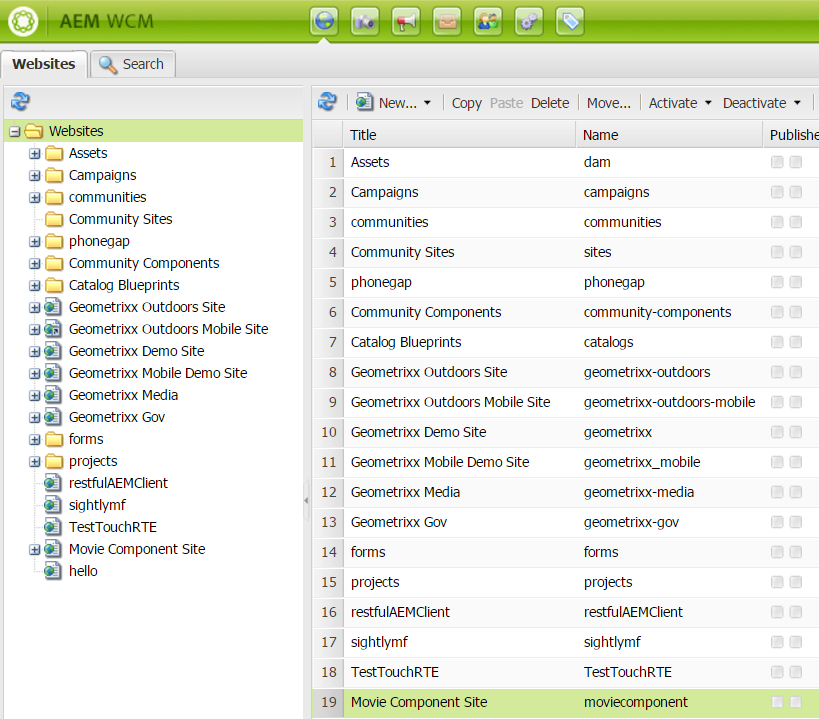Select the communities tree item label
819x719 pixels.
108,197
